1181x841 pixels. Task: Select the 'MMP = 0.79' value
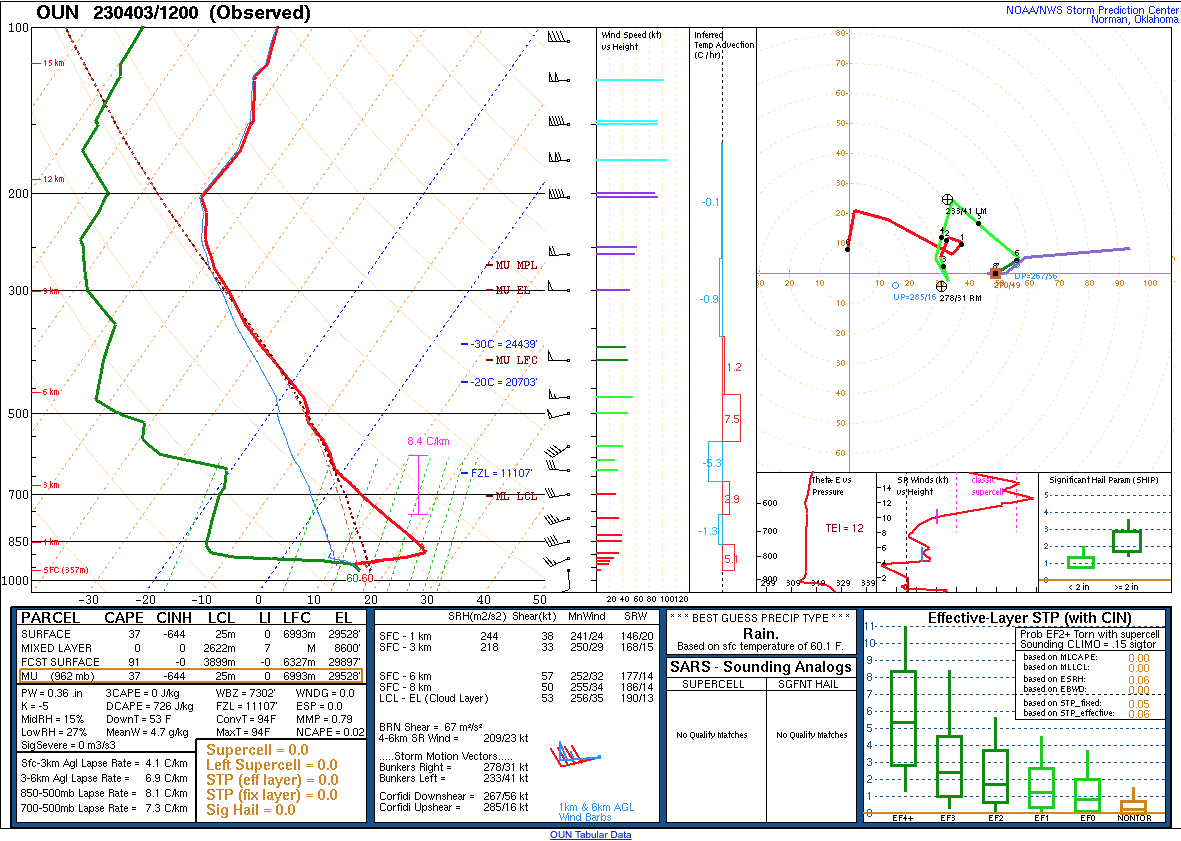click(324, 719)
